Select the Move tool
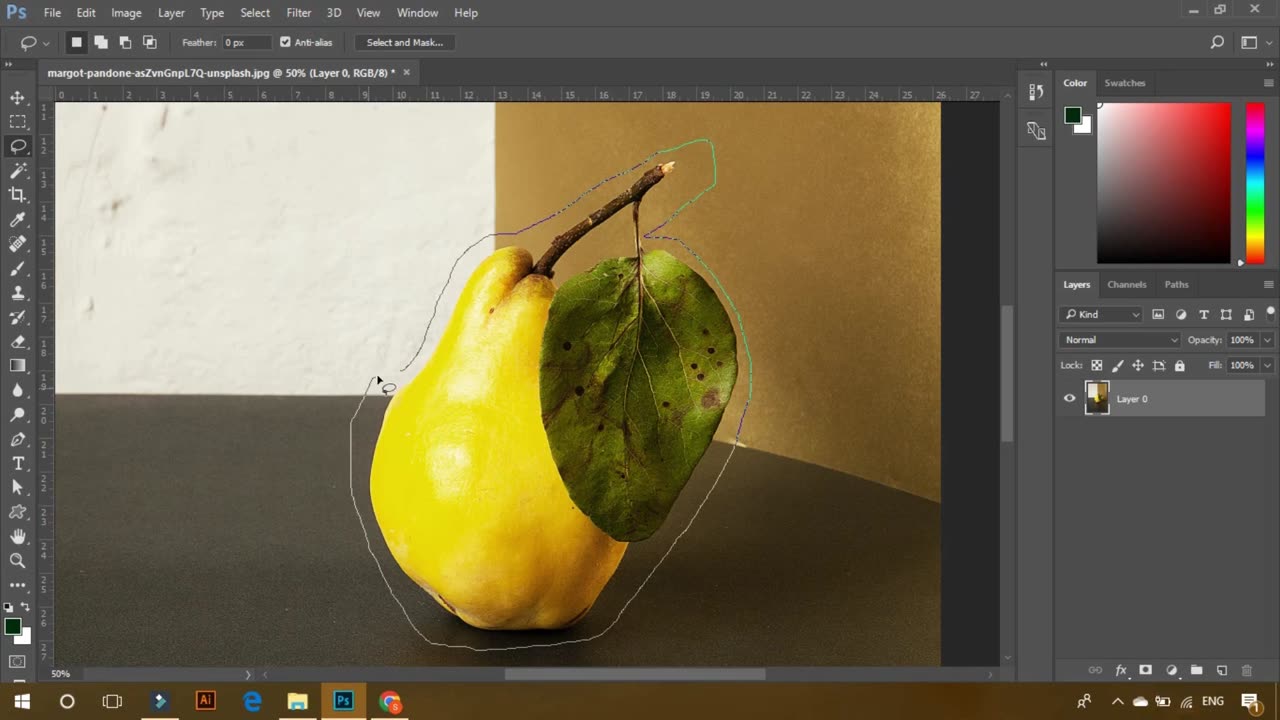Image resolution: width=1280 pixels, height=720 pixels. pos(18,97)
